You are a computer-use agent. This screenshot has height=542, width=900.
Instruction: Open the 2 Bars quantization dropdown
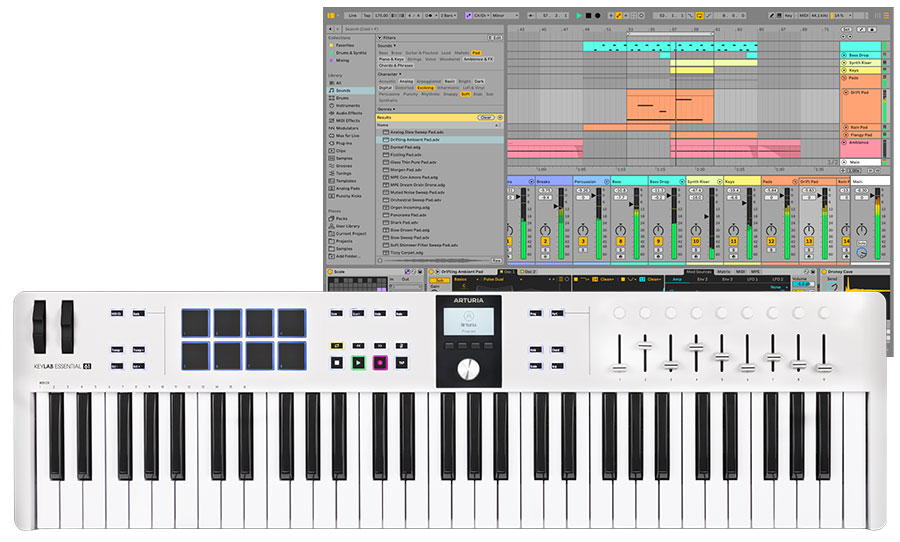pyautogui.click(x=448, y=16)
